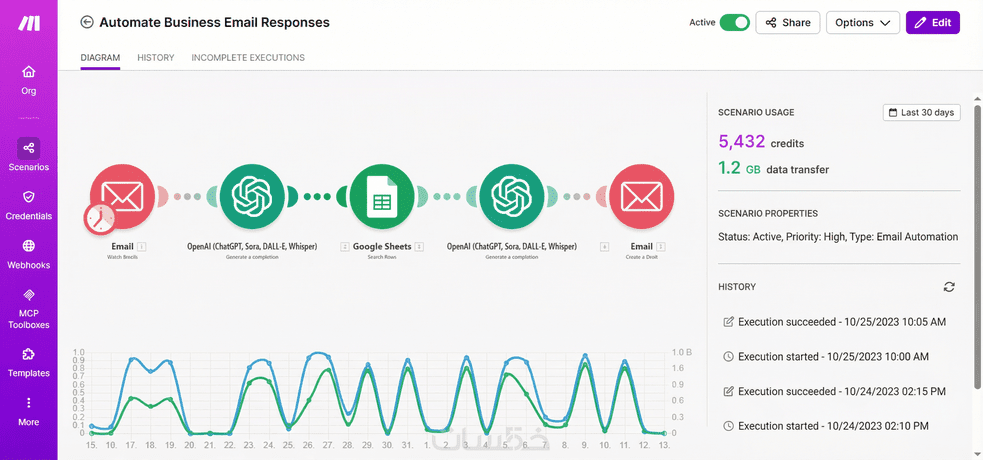983x460 pixels.
Task: Click the scenario title 'Automate Business Email Responses'
Action: (x=214, y=23)
